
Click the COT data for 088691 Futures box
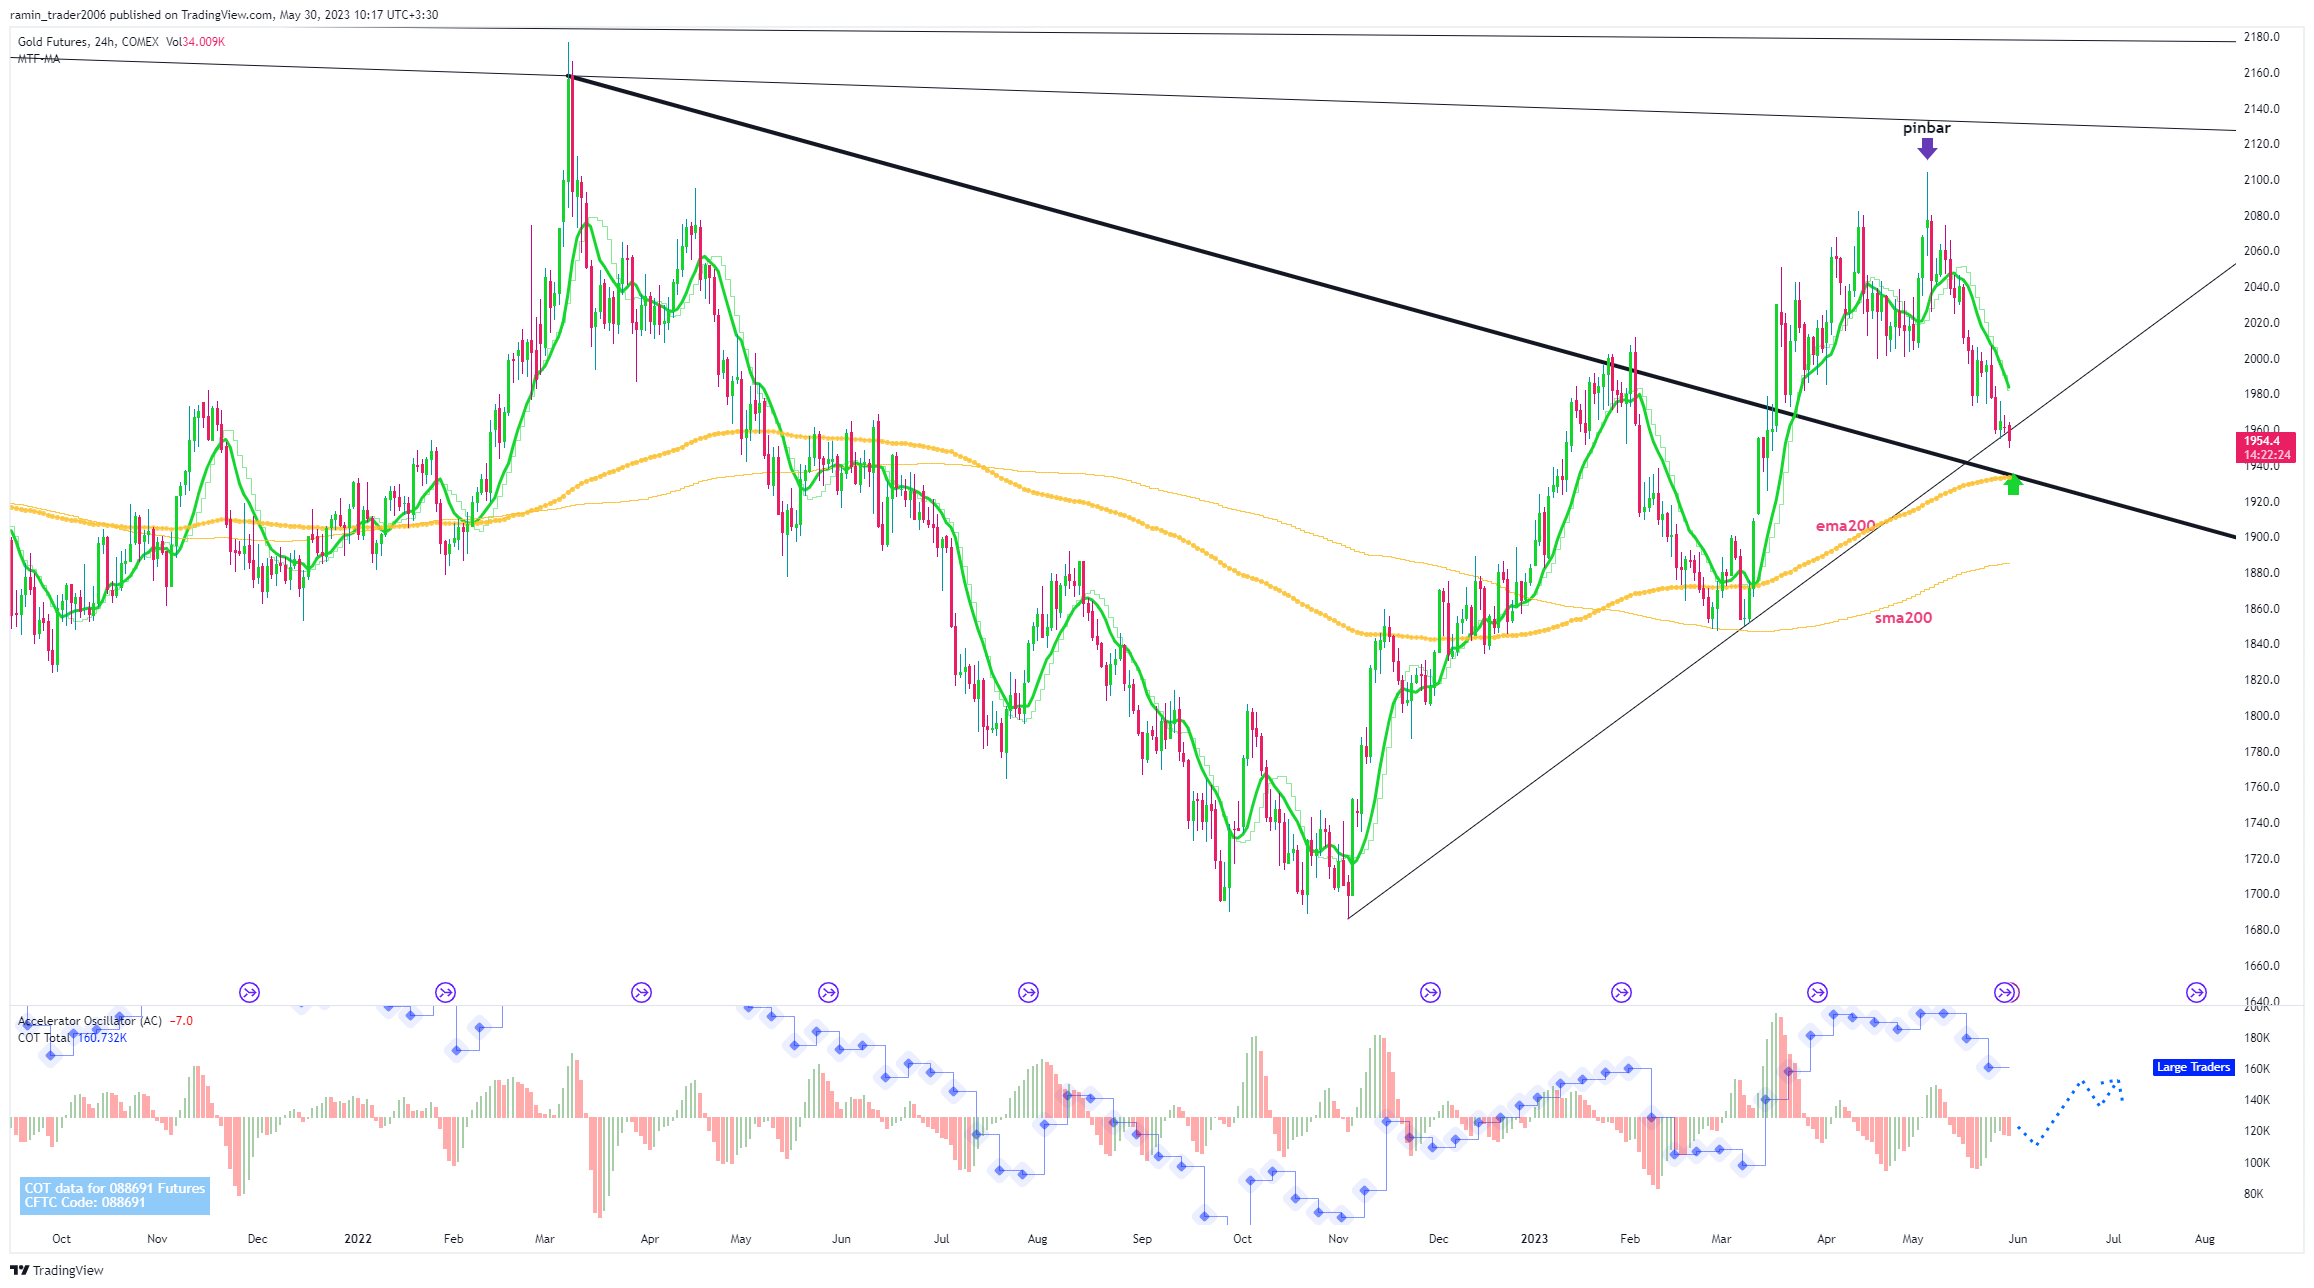tap(115, 1196)
